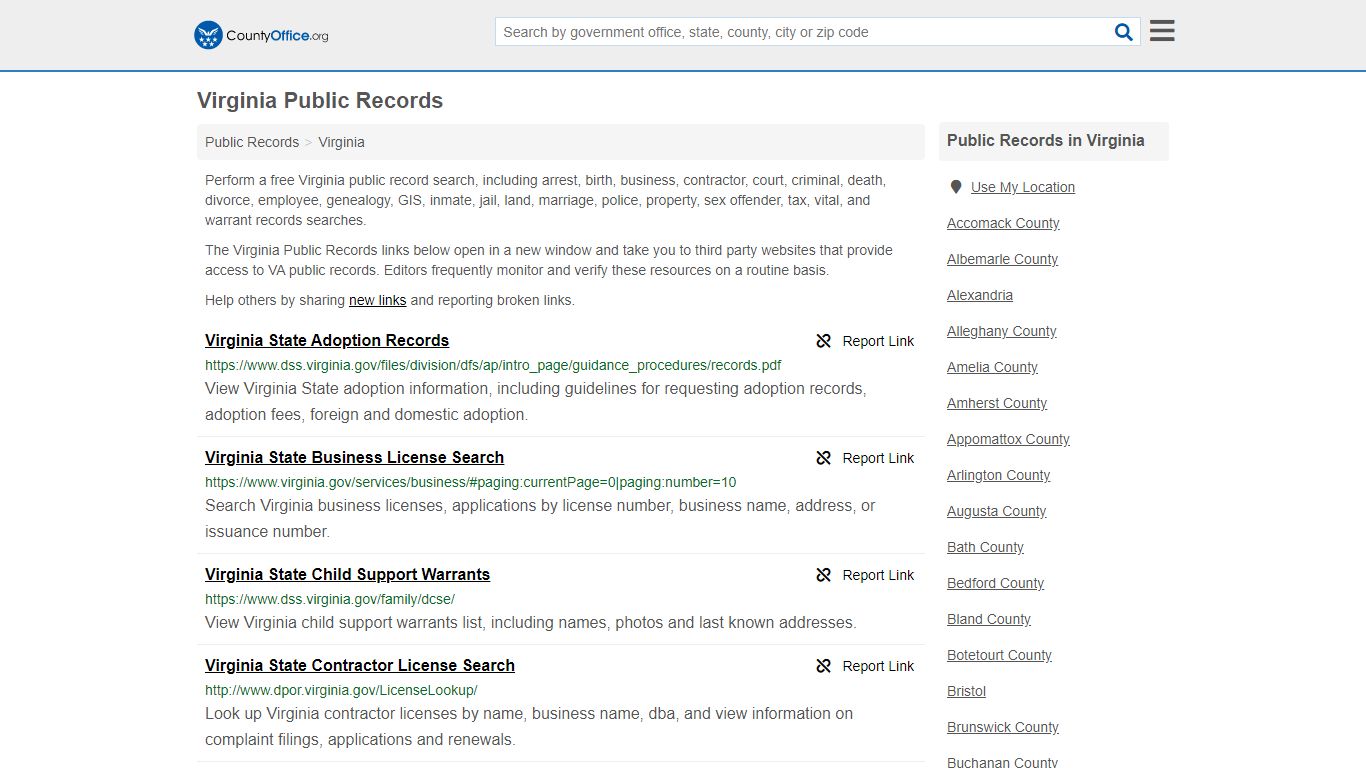1366x768 pixels.
Task: Open Virginia State Adoption Records
Action: (327, 340)
